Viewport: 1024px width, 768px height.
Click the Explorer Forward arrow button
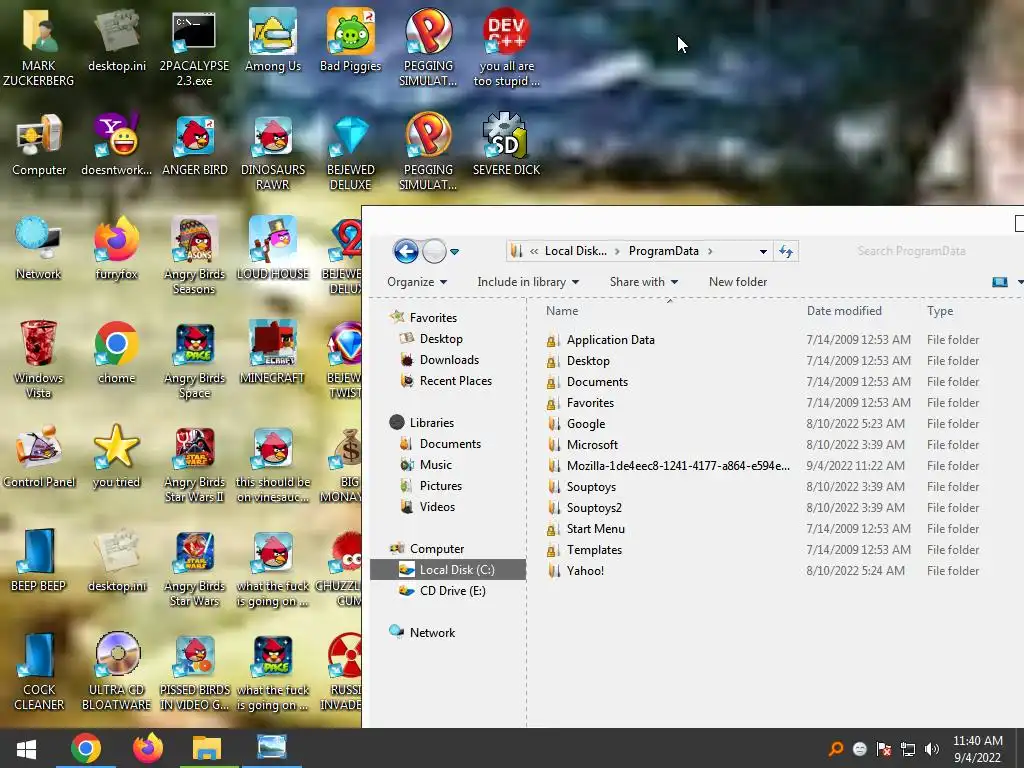click(434, 251)
